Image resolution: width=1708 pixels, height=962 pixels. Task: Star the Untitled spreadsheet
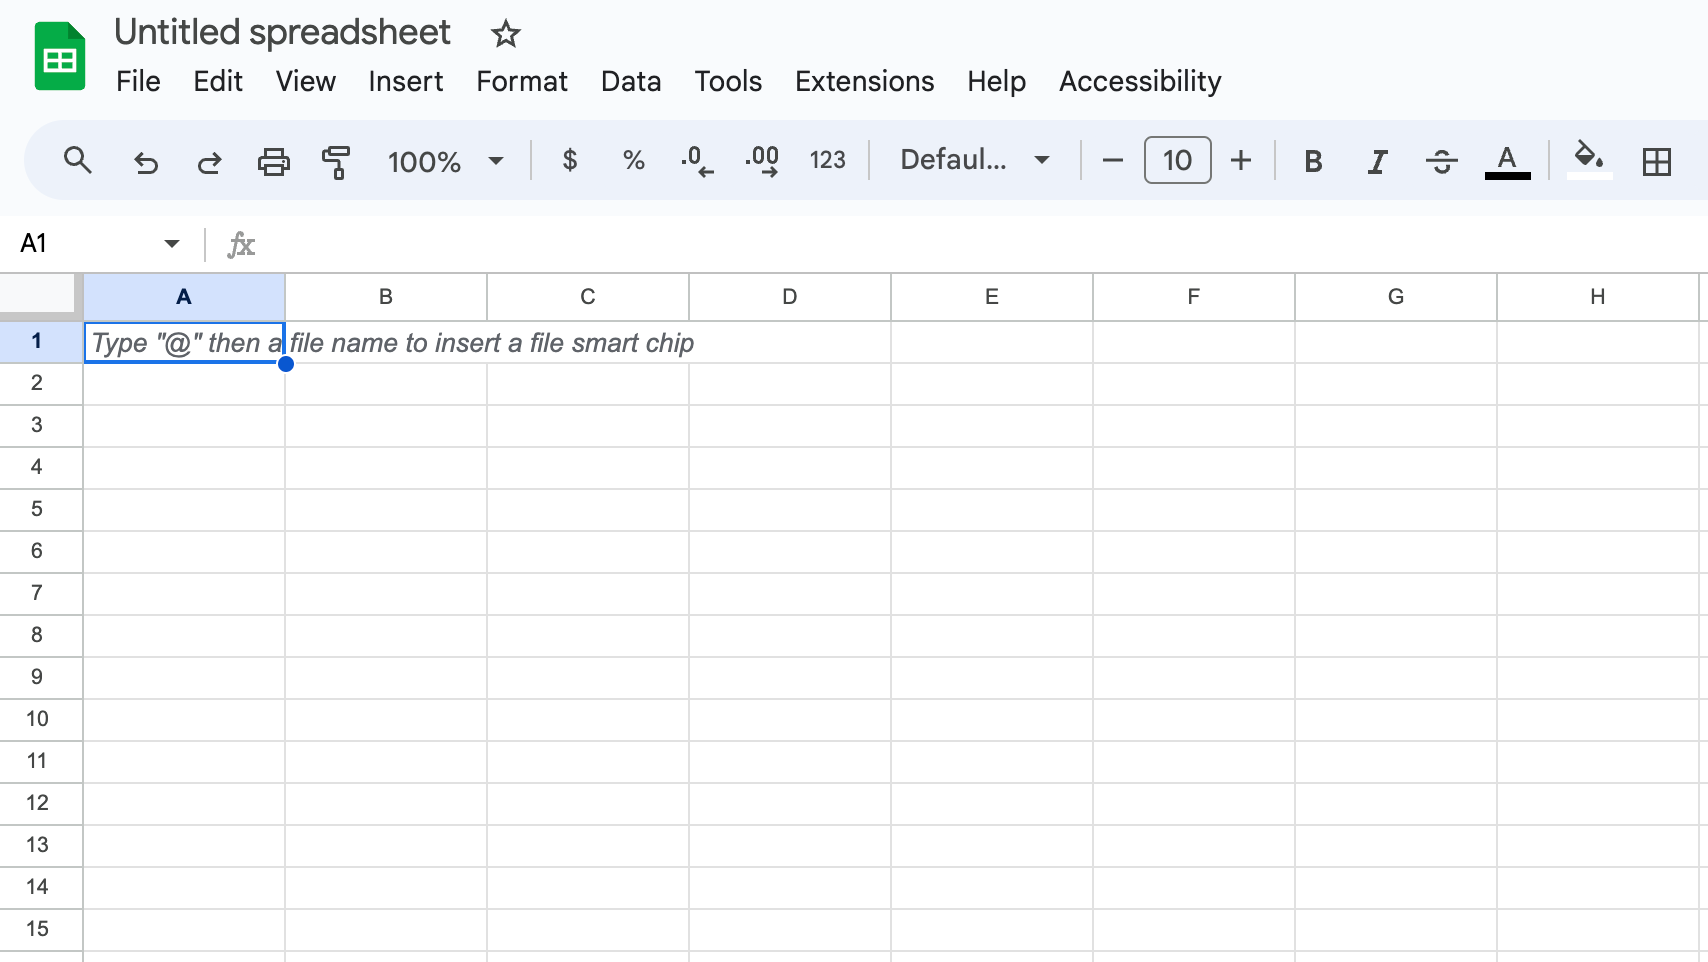click(x=506, y=34)
